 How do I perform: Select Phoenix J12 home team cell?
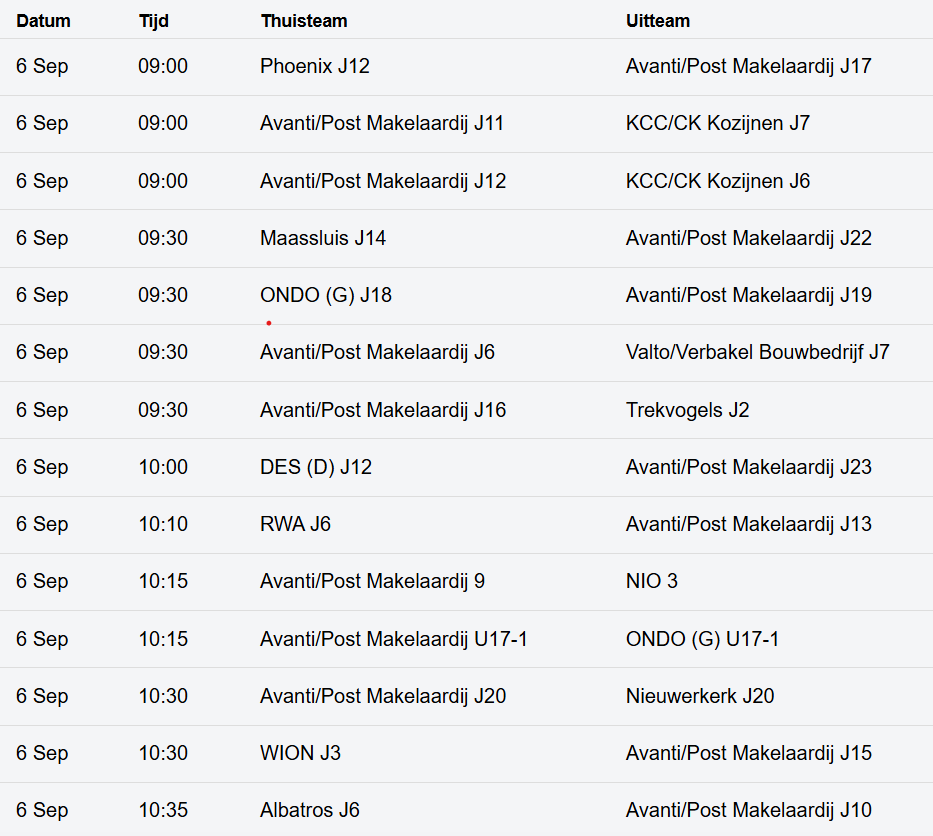point(315,66)
